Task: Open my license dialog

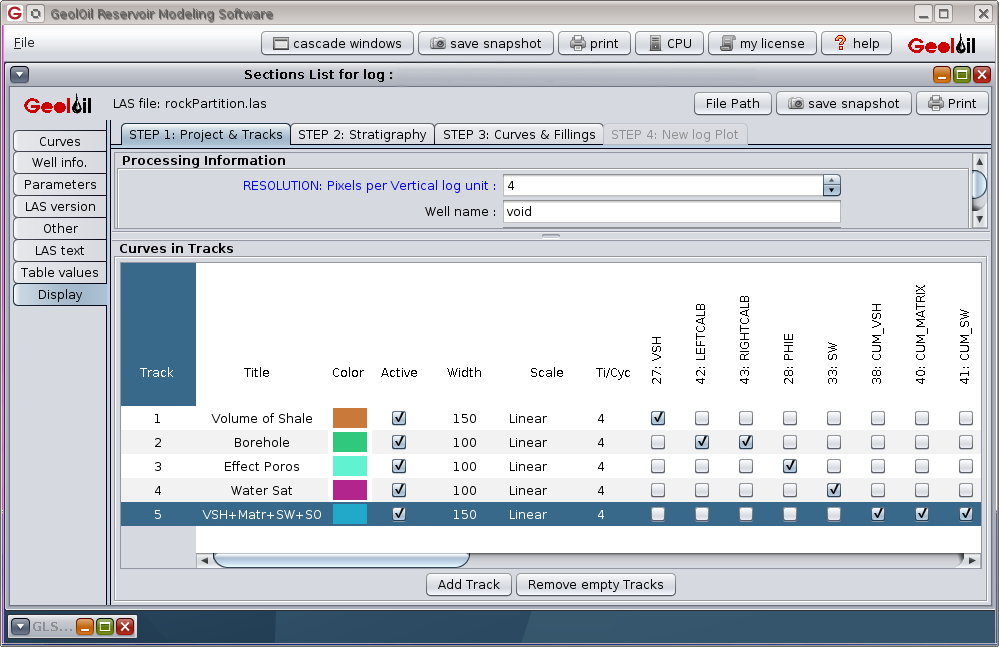Action: pyautogui.click(x=762, y=43)
